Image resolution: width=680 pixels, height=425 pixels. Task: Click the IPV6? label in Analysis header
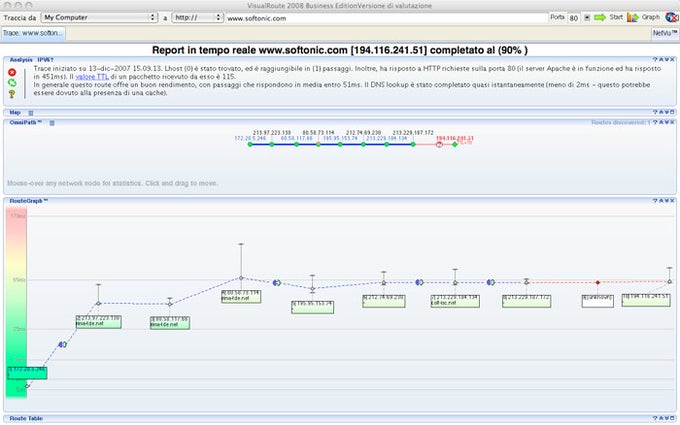pyautogui.click(x=46, y=60)
